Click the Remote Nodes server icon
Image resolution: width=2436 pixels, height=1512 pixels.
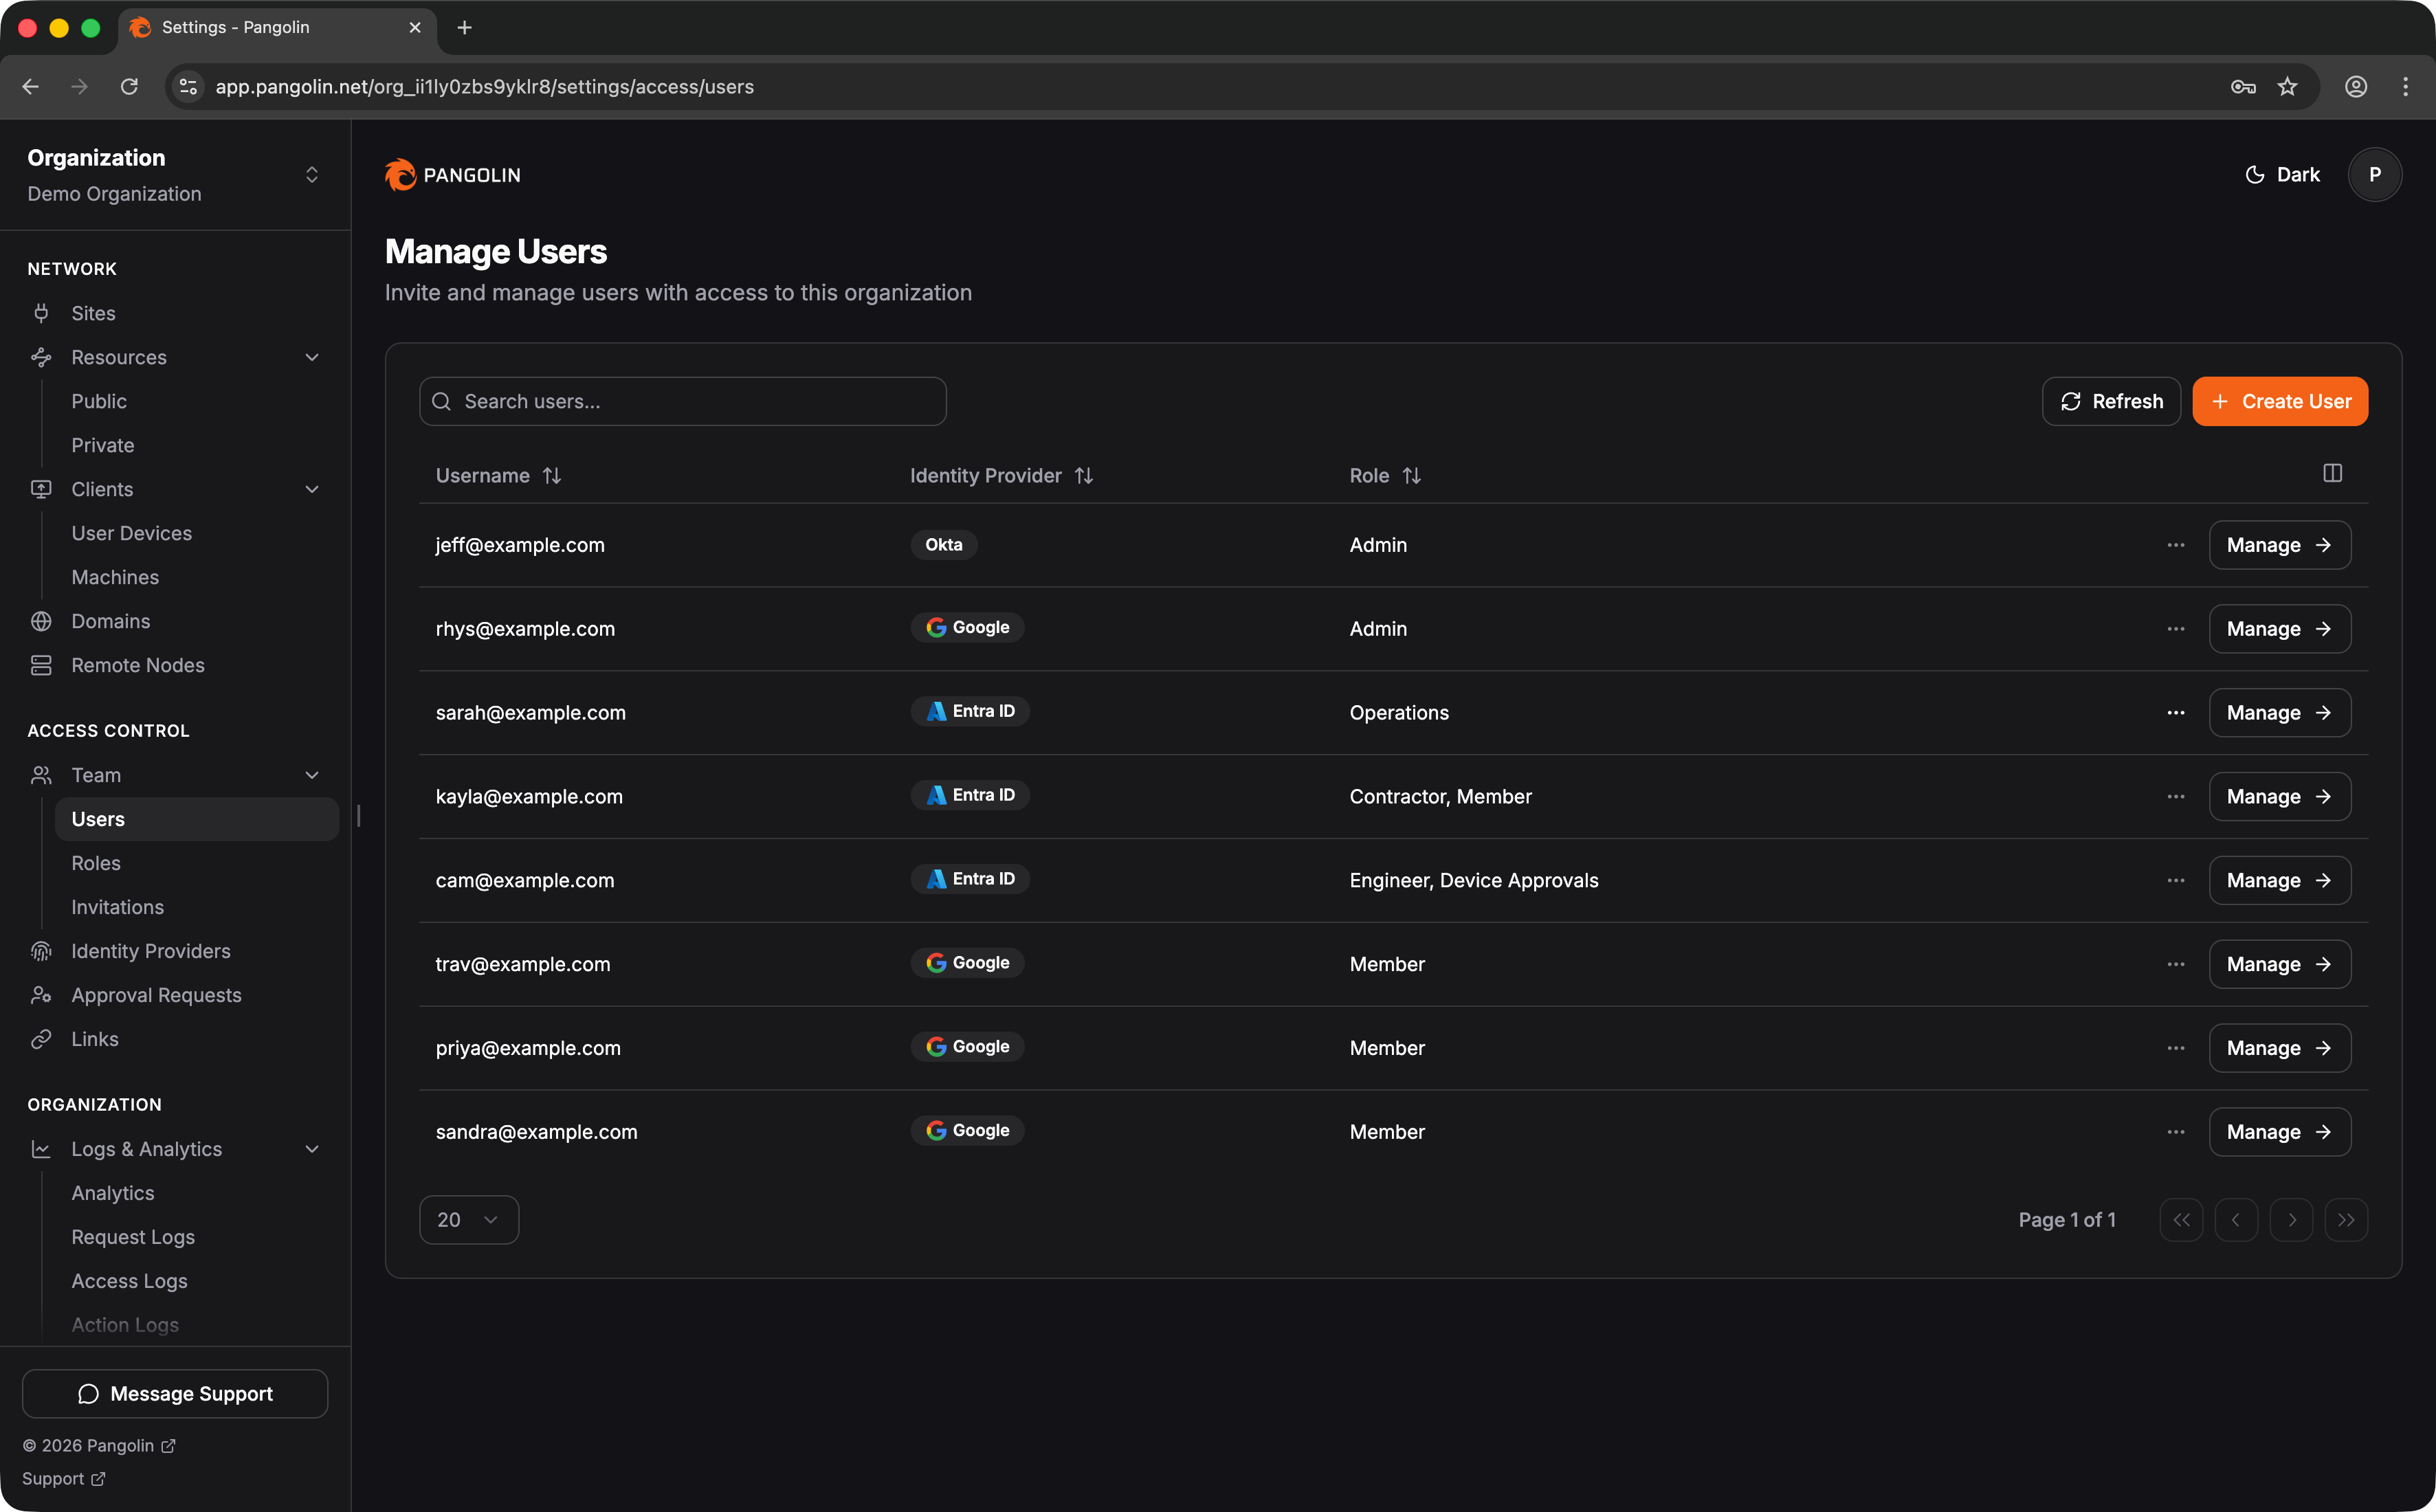click(x=41, y=665)
